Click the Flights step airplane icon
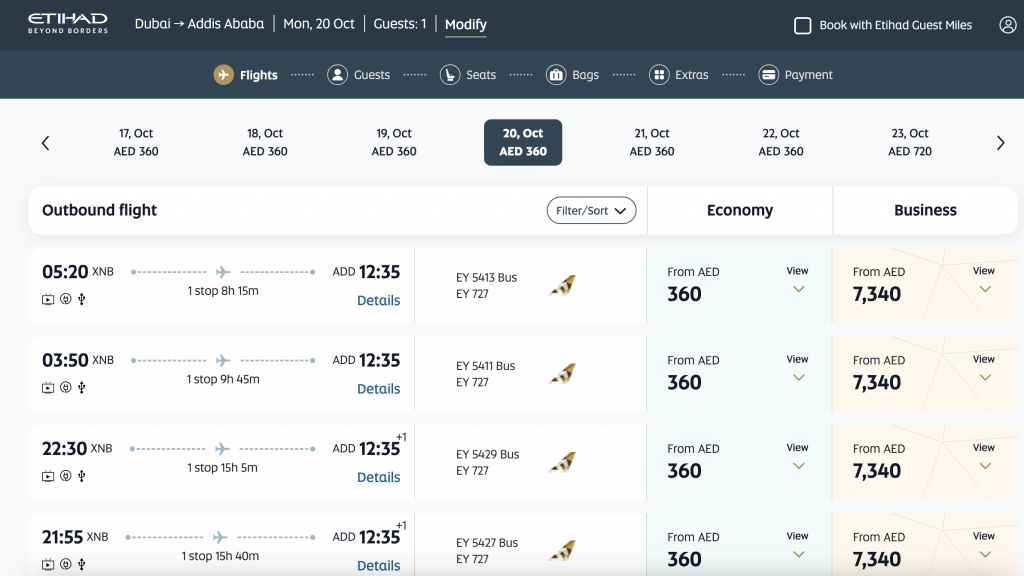1024x576 pixels. [224, 75]
